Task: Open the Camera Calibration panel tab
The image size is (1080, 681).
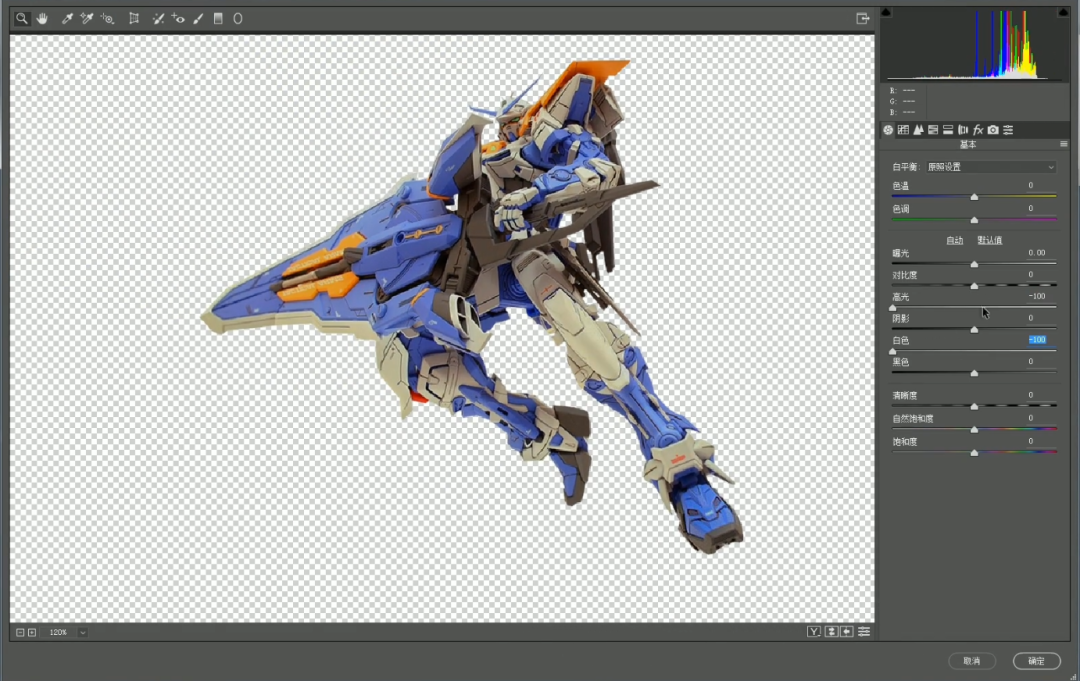Action: coord(993,129)
